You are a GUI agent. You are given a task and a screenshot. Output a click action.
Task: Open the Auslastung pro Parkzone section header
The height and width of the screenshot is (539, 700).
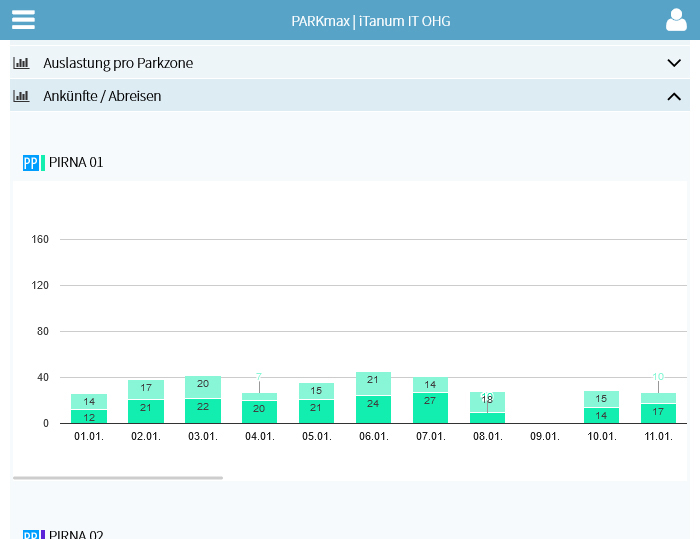coord(118,63)
